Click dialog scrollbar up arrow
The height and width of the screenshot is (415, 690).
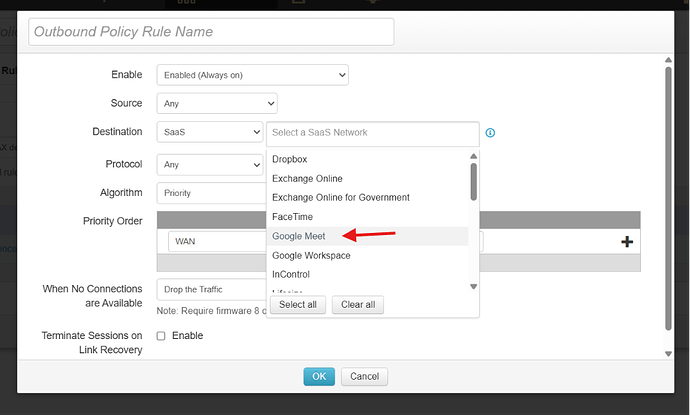click(668, 60)
